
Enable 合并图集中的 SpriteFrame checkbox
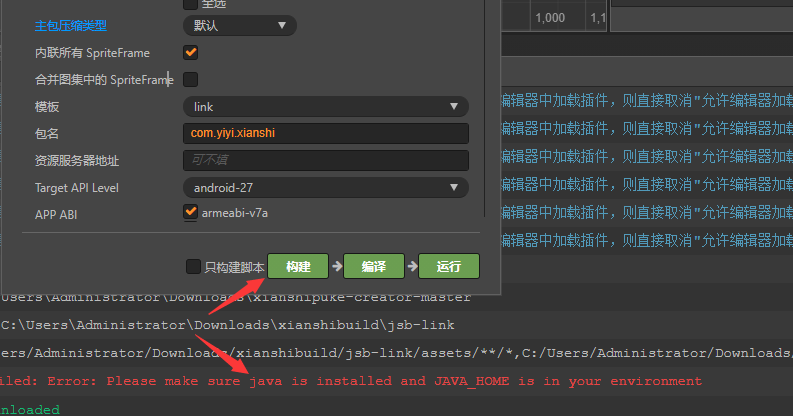(191, 79)
